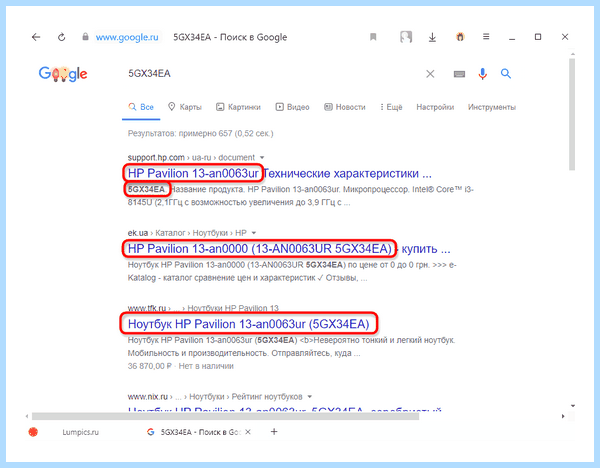Switch to the Картинки tab
Screen dimensions: 600x468
(238, 107)
